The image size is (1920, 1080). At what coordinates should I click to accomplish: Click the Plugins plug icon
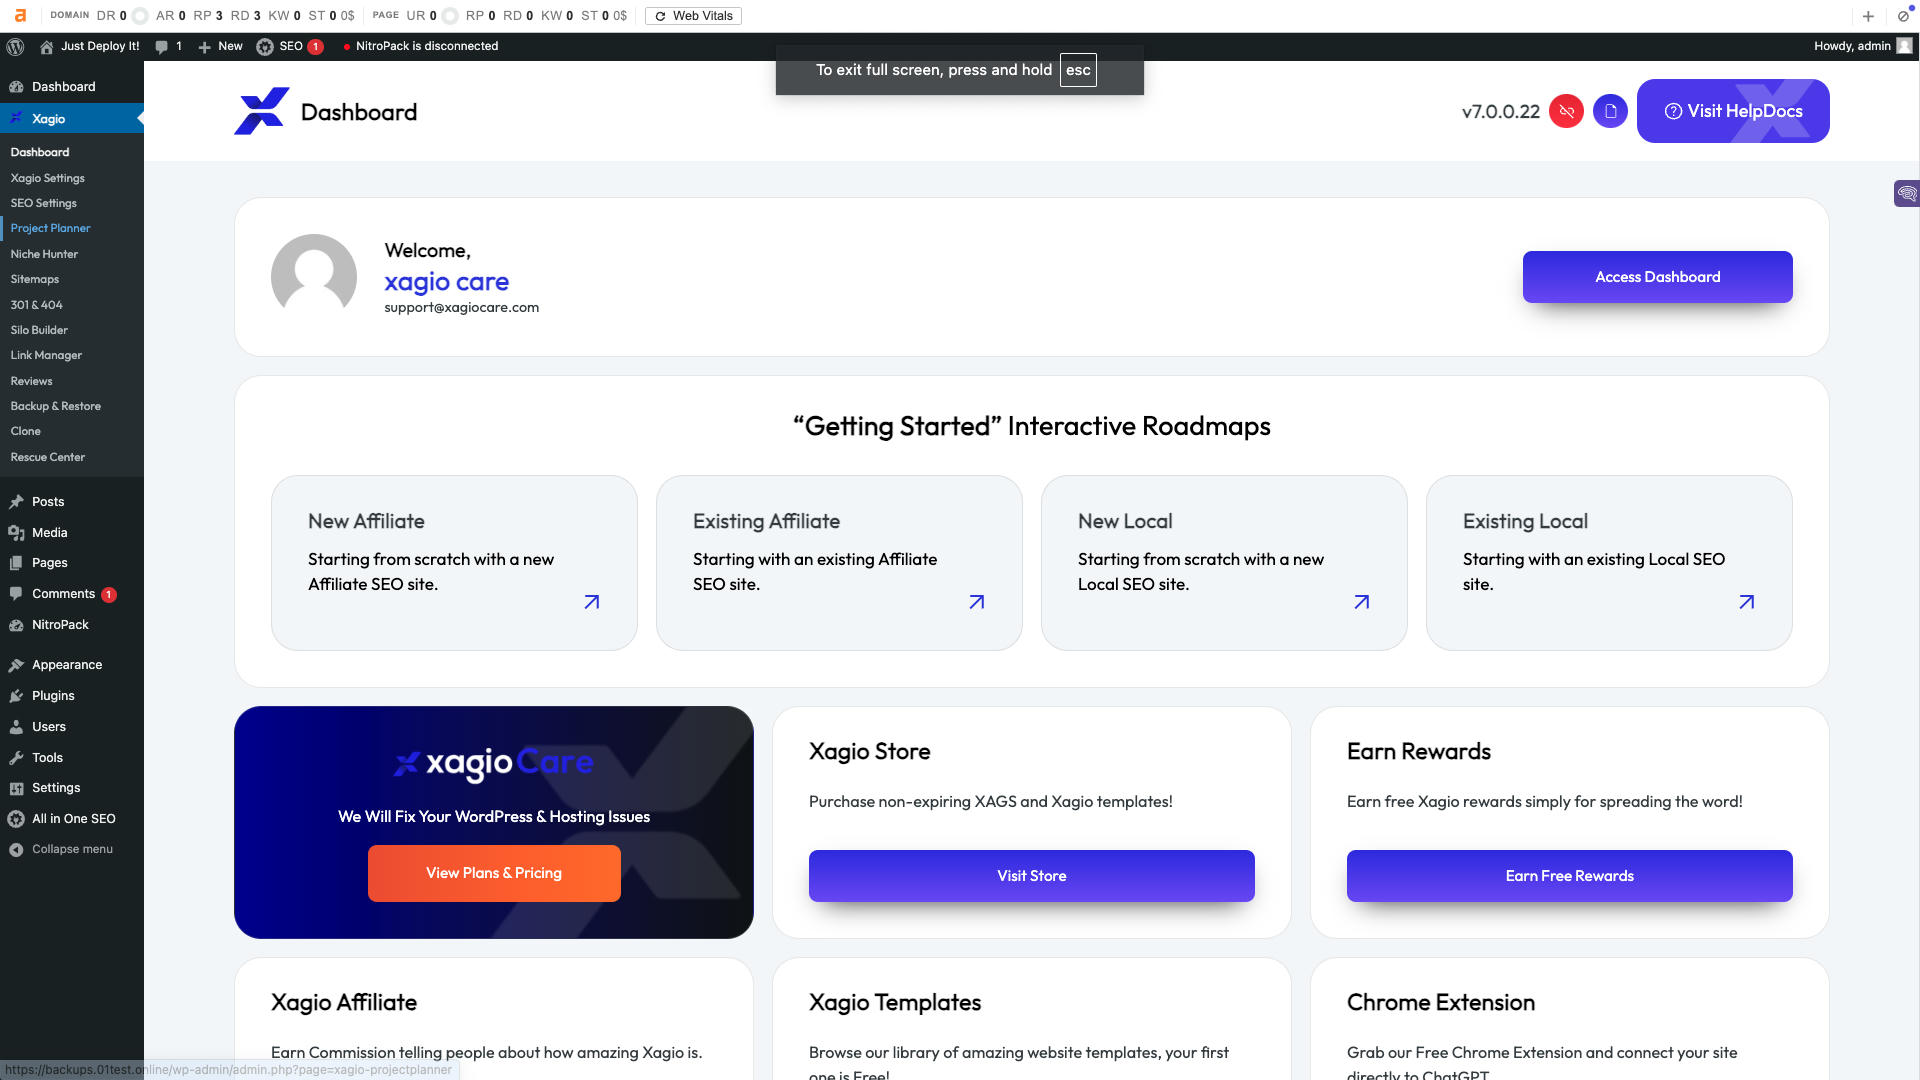point(16,696)
